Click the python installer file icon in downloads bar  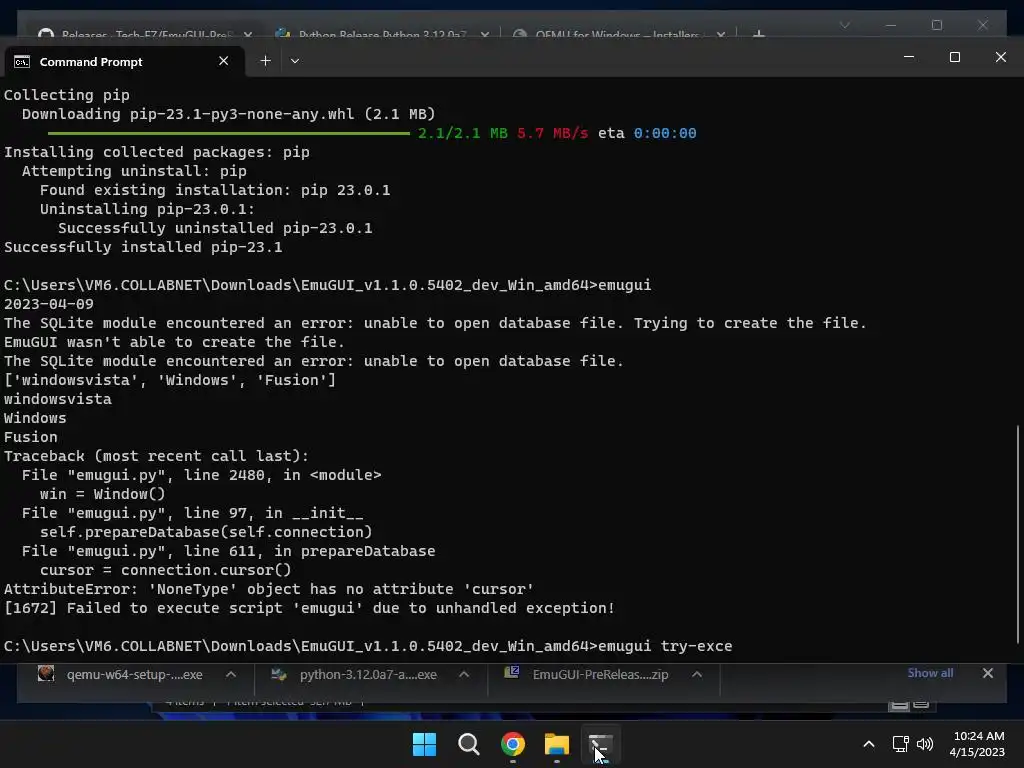pos(279,674)
